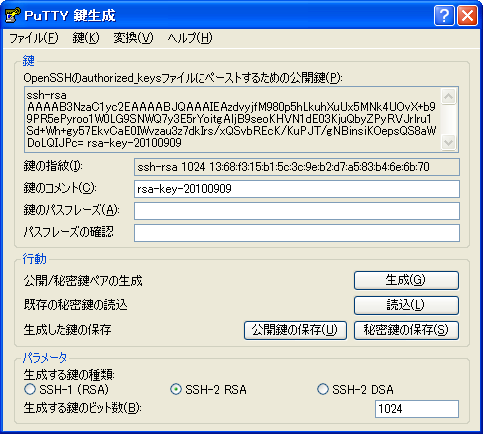Focus the 鍵のパスフレーズ input field
Image resolution: width=483 pixels, height=434 pixels.
(x=297, y=211)
